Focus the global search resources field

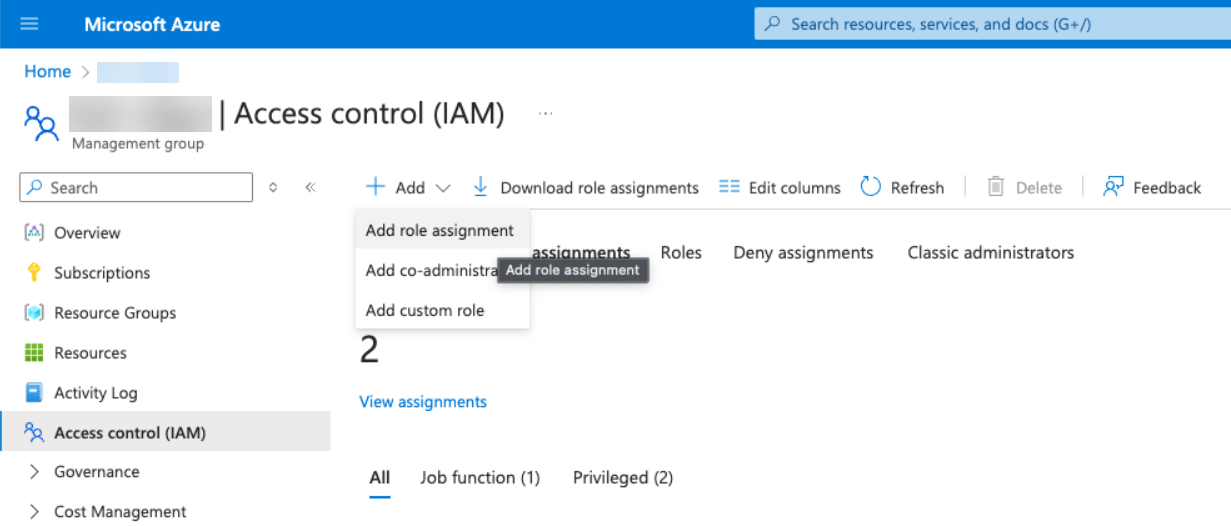[x=992, y=24]
